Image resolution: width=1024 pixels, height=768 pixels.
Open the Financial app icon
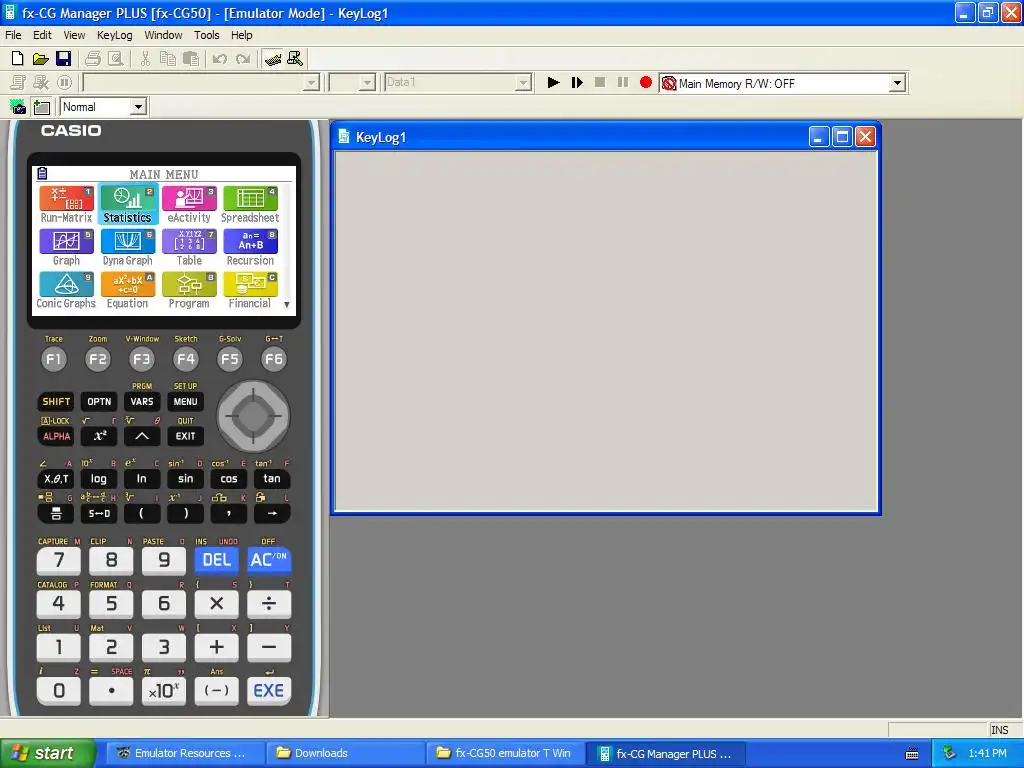pyautogui.click(x=250, y=291)
